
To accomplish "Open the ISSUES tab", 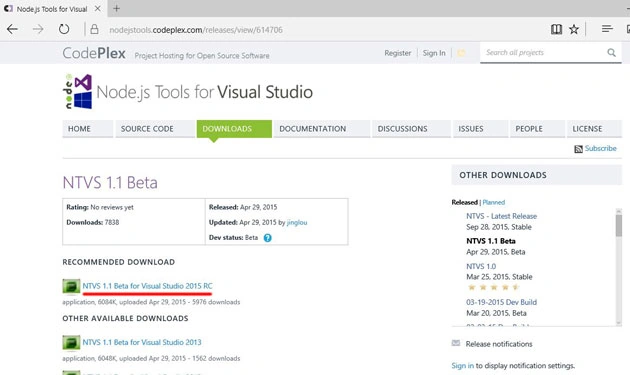I will tap(481, 129).
